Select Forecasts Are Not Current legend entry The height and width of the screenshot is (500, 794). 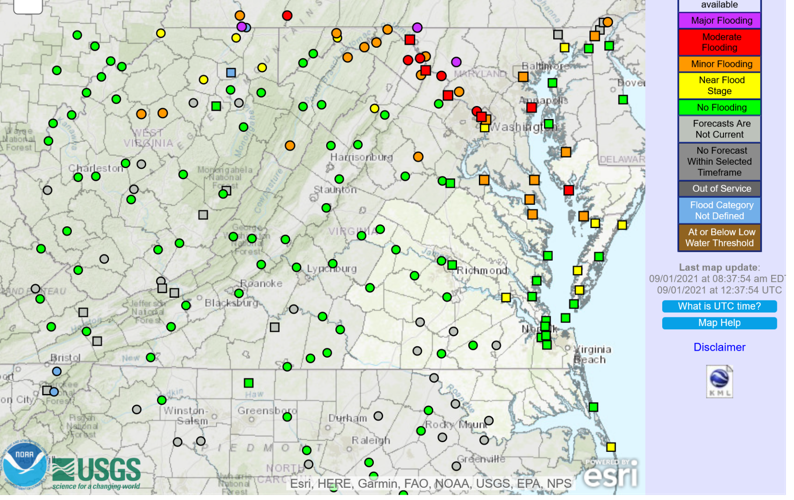pyautogui.click(x=720, y=129)
